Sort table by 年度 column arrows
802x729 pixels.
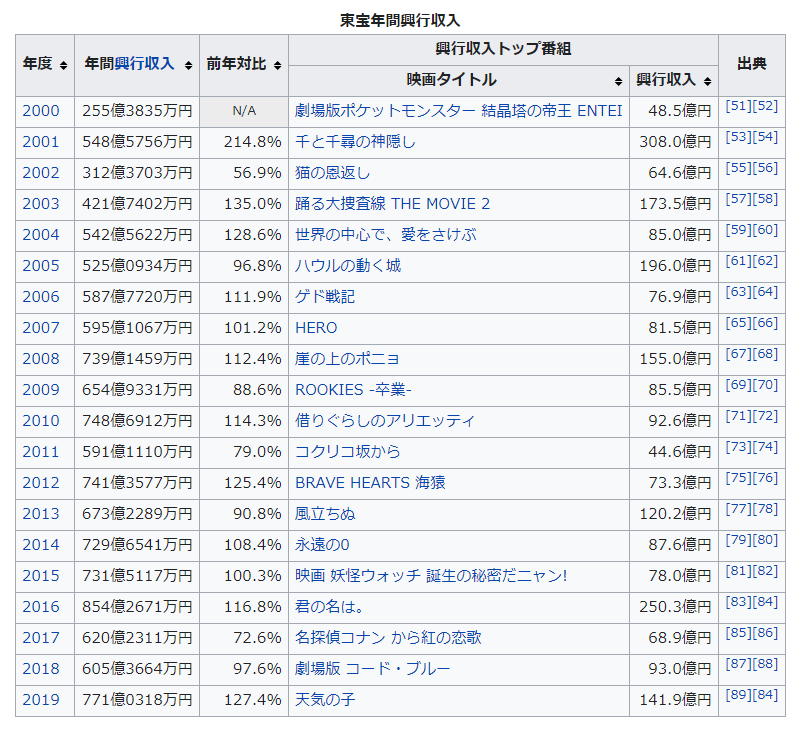pos(63,65)
